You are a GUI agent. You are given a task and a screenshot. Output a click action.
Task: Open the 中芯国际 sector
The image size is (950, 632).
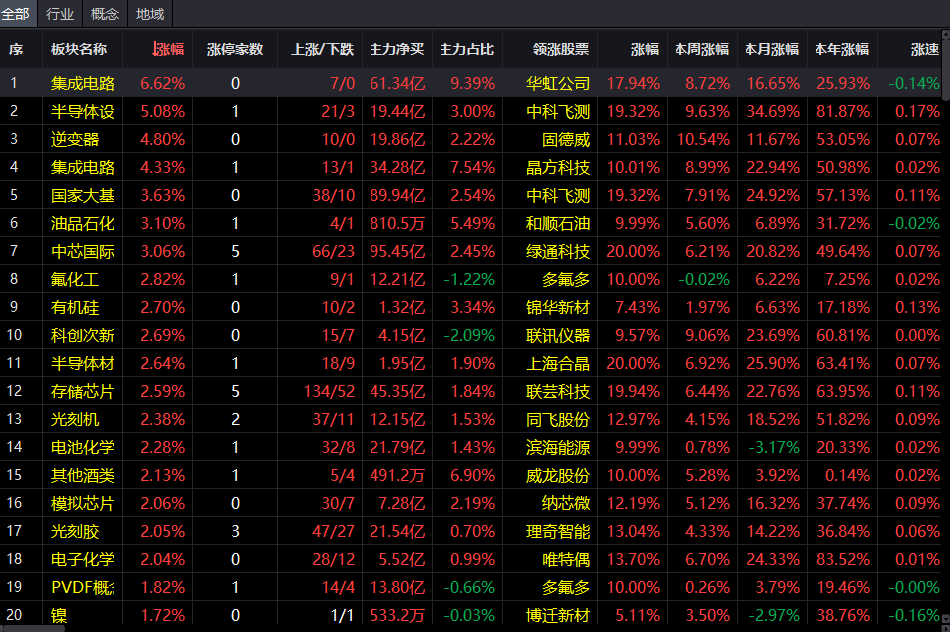83,251
